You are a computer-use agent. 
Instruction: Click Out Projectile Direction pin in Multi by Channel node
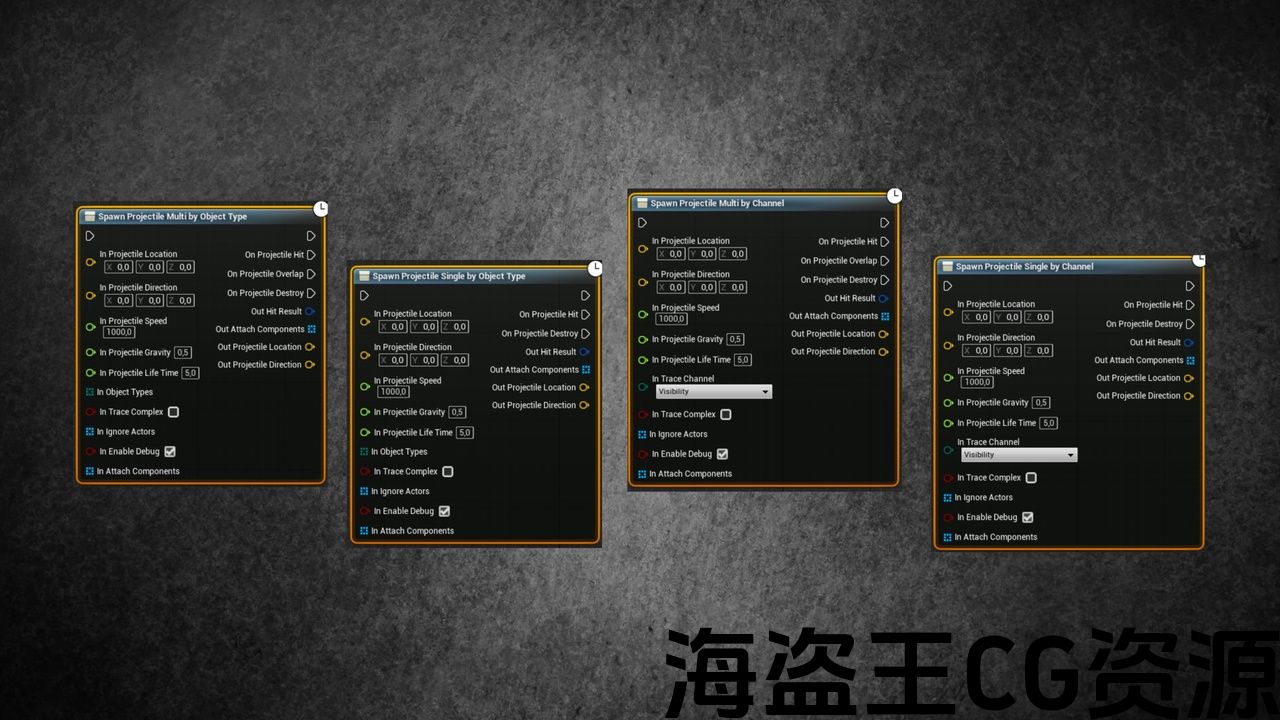click(x=883, y=352)
